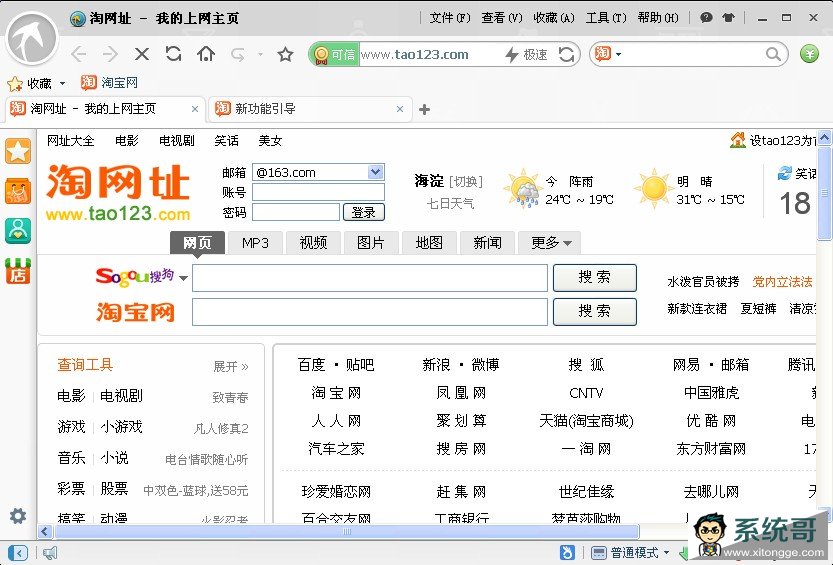Open the sidebar user account icon
833x565 pixels.
click(18, 231)
